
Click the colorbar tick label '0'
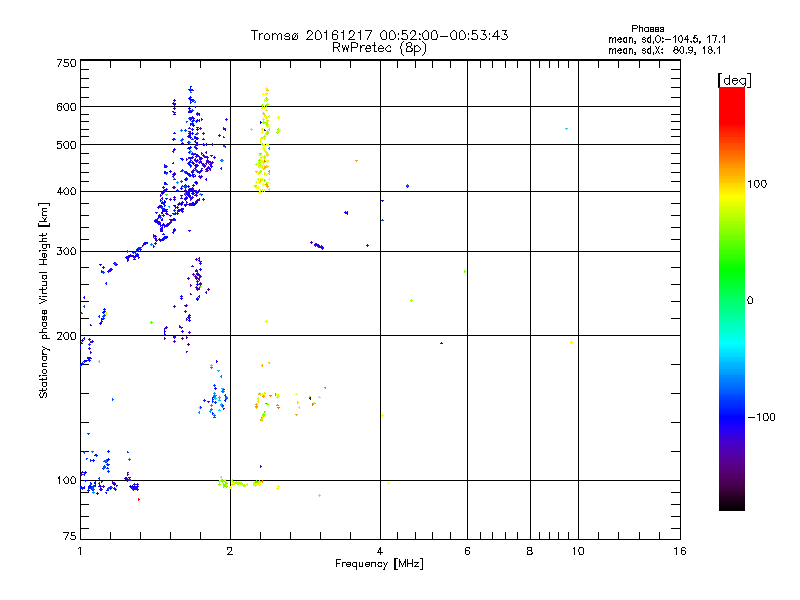pos(750,301)
